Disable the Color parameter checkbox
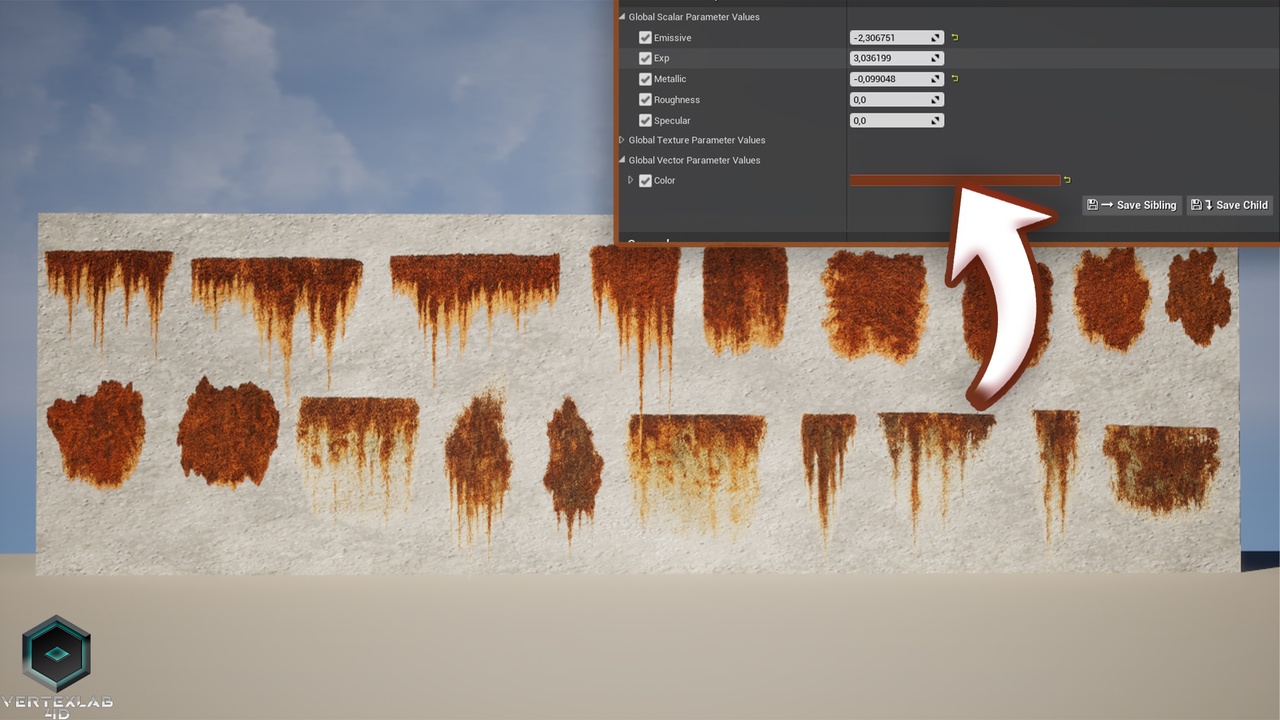 [645, 180]
